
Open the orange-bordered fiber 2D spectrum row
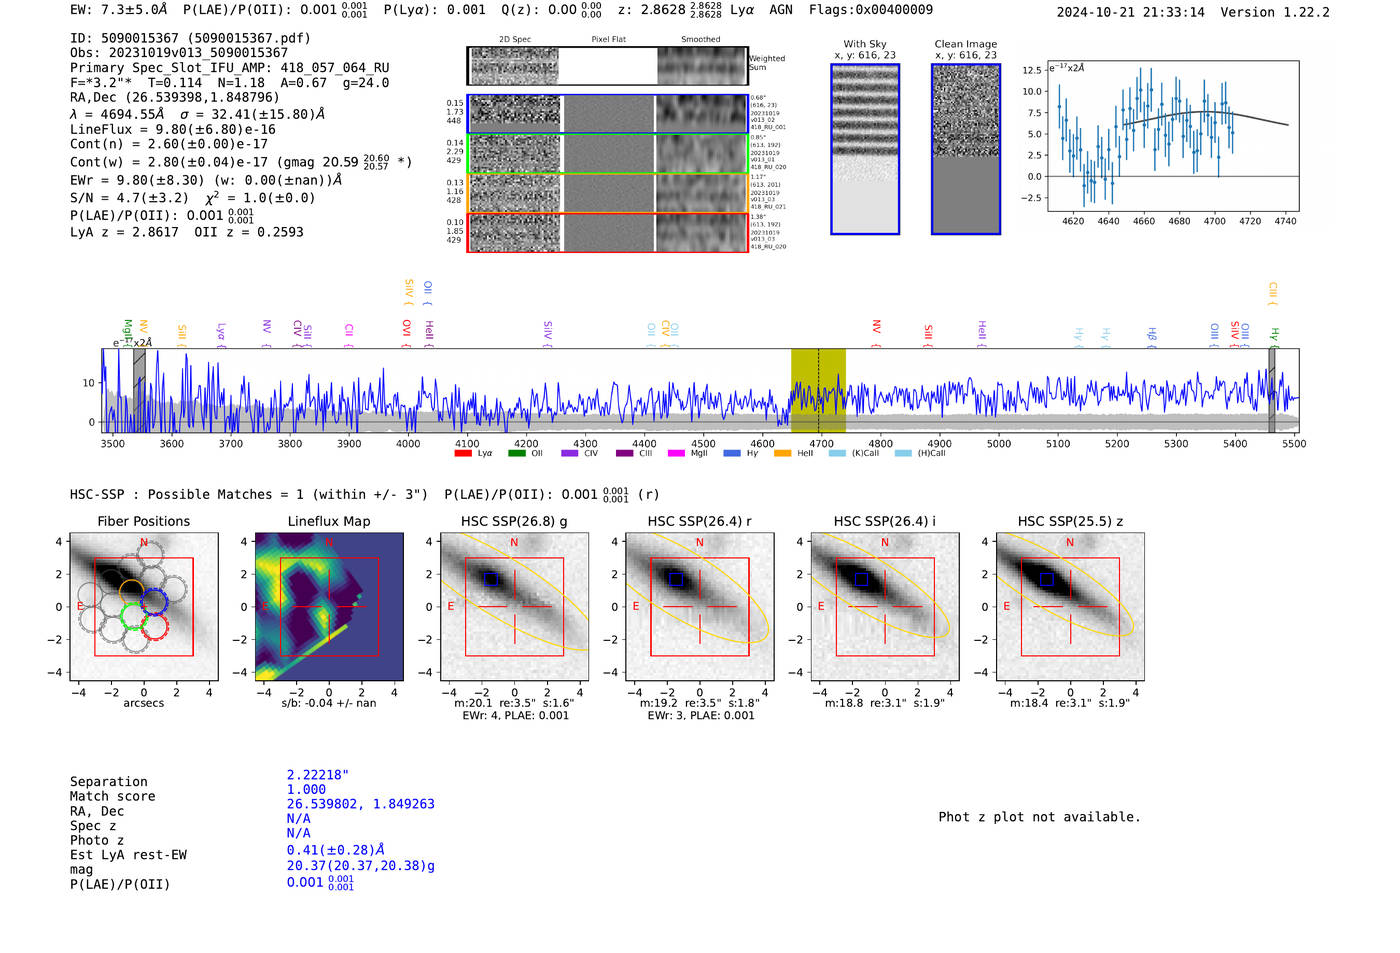[607, 193]
